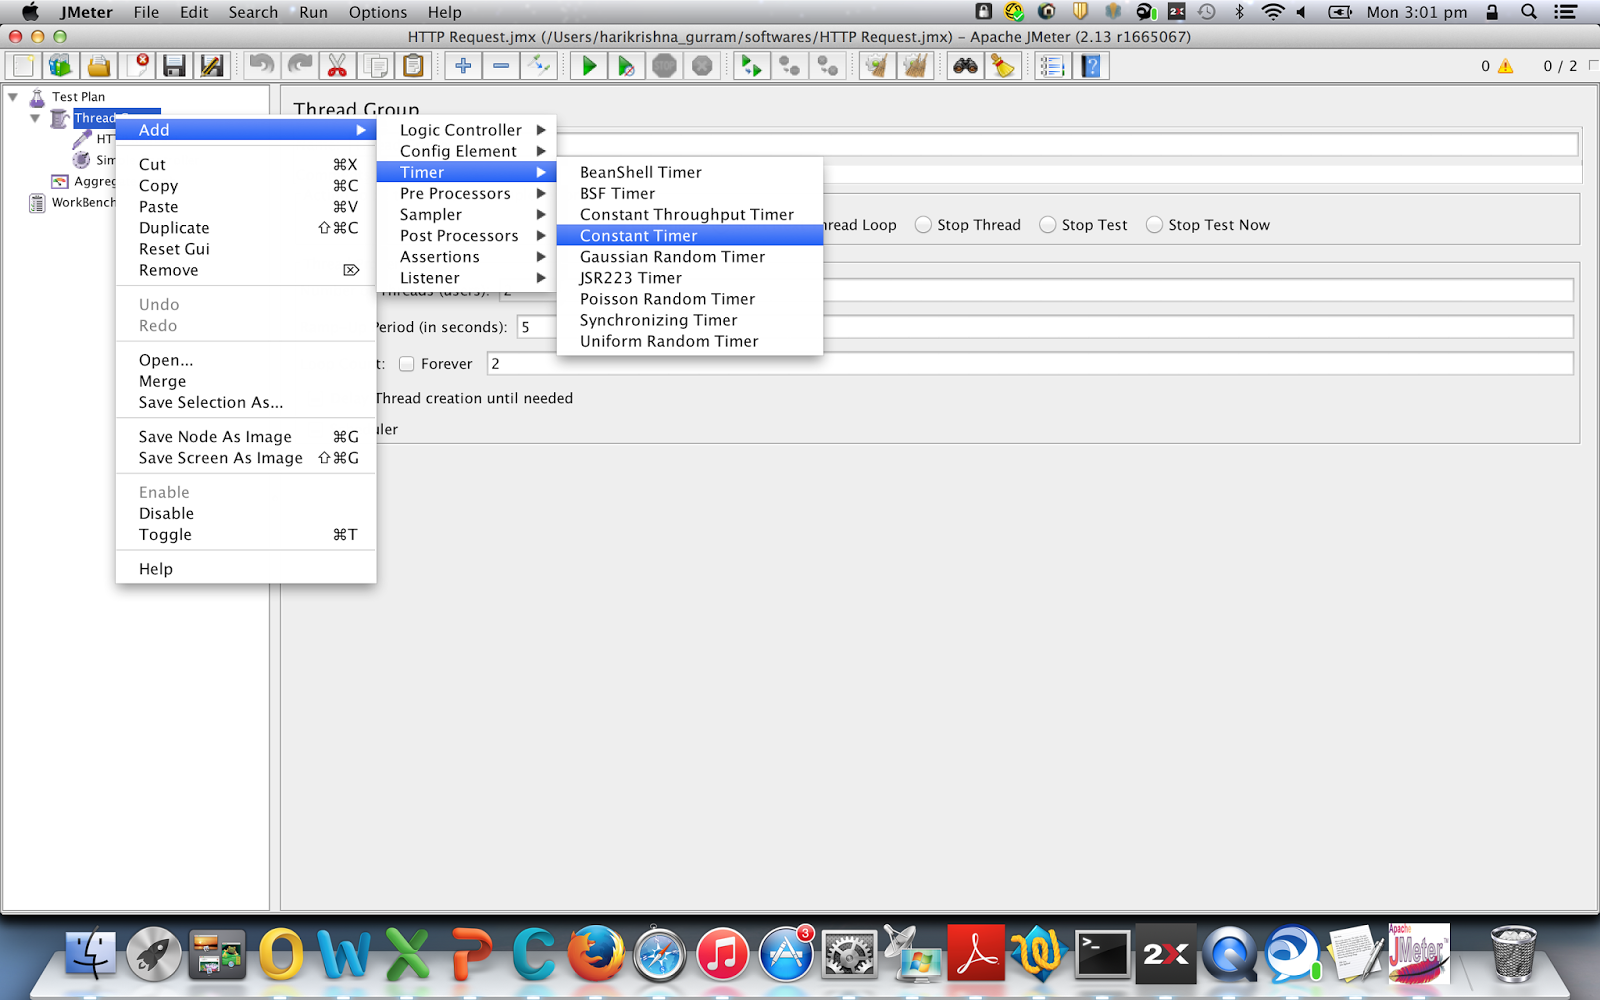This screenshot has height=1000, width=1600.
Task: Start the test with the green play icon
Action: coord(588,65)
